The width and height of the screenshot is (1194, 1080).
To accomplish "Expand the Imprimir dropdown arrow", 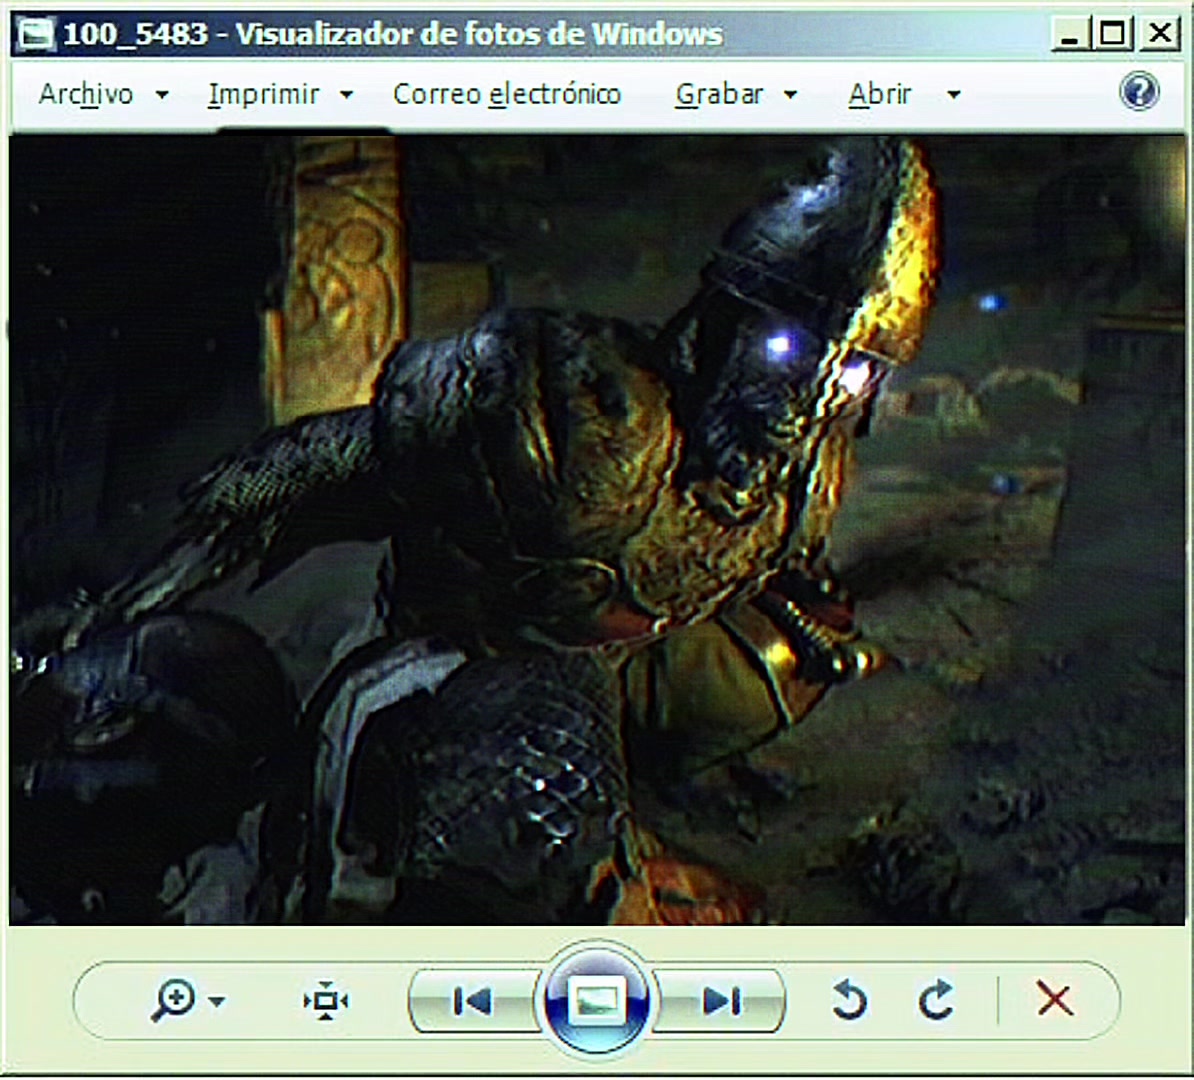I will [x=346, y=95].
